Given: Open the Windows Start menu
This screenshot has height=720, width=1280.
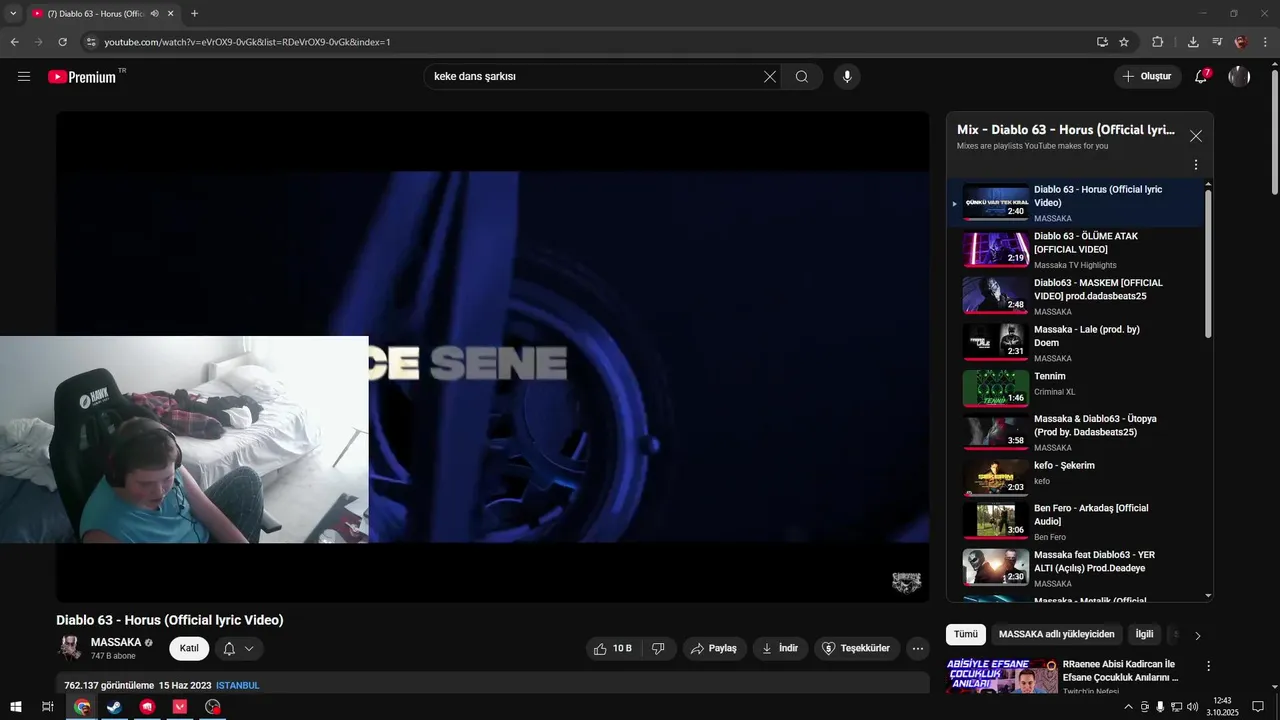Looking at the screenshot, I should click(15, 707).
